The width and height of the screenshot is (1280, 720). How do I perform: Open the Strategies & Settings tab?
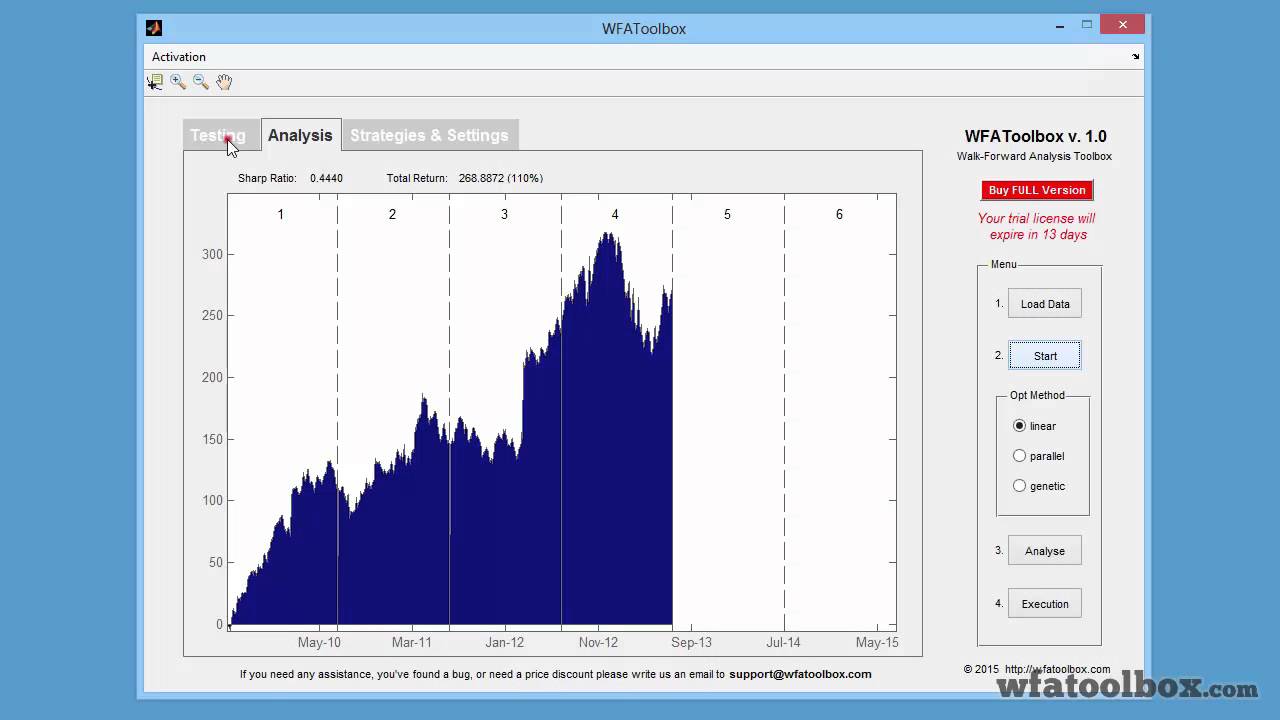pos(429,135)
